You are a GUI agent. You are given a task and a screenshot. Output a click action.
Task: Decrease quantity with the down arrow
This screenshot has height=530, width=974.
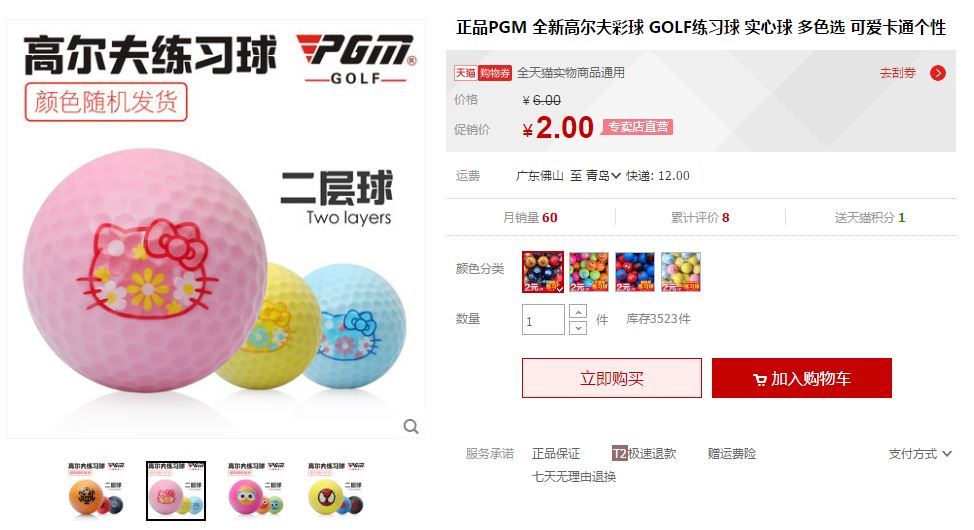click(578, 327)
